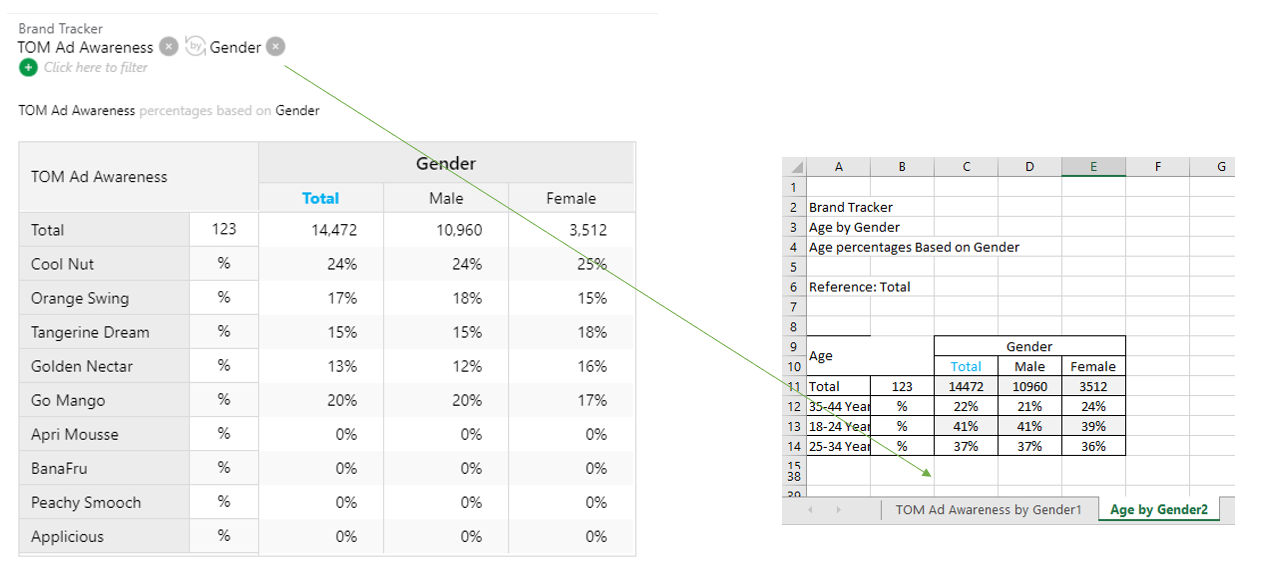1266x578 pixels.
Task: Click the green plus filter icon
Action: [28, 67]
